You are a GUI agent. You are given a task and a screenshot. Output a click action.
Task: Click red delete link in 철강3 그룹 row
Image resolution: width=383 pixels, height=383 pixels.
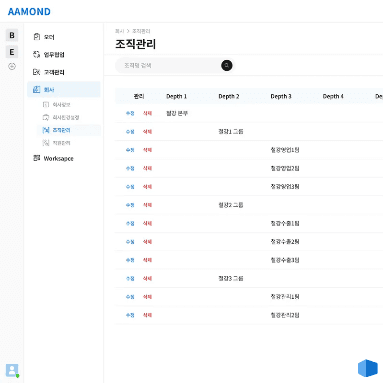(147, 278)
